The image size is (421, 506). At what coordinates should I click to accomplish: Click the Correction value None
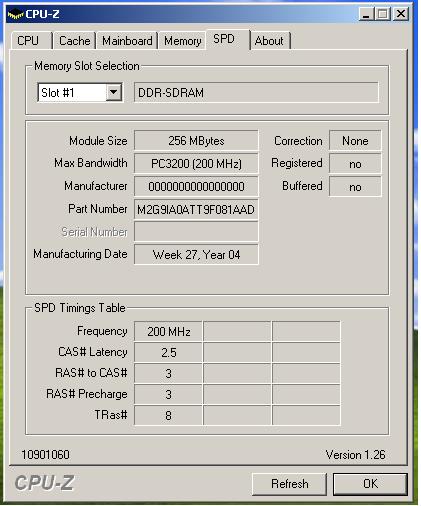(x=355, y=141)
